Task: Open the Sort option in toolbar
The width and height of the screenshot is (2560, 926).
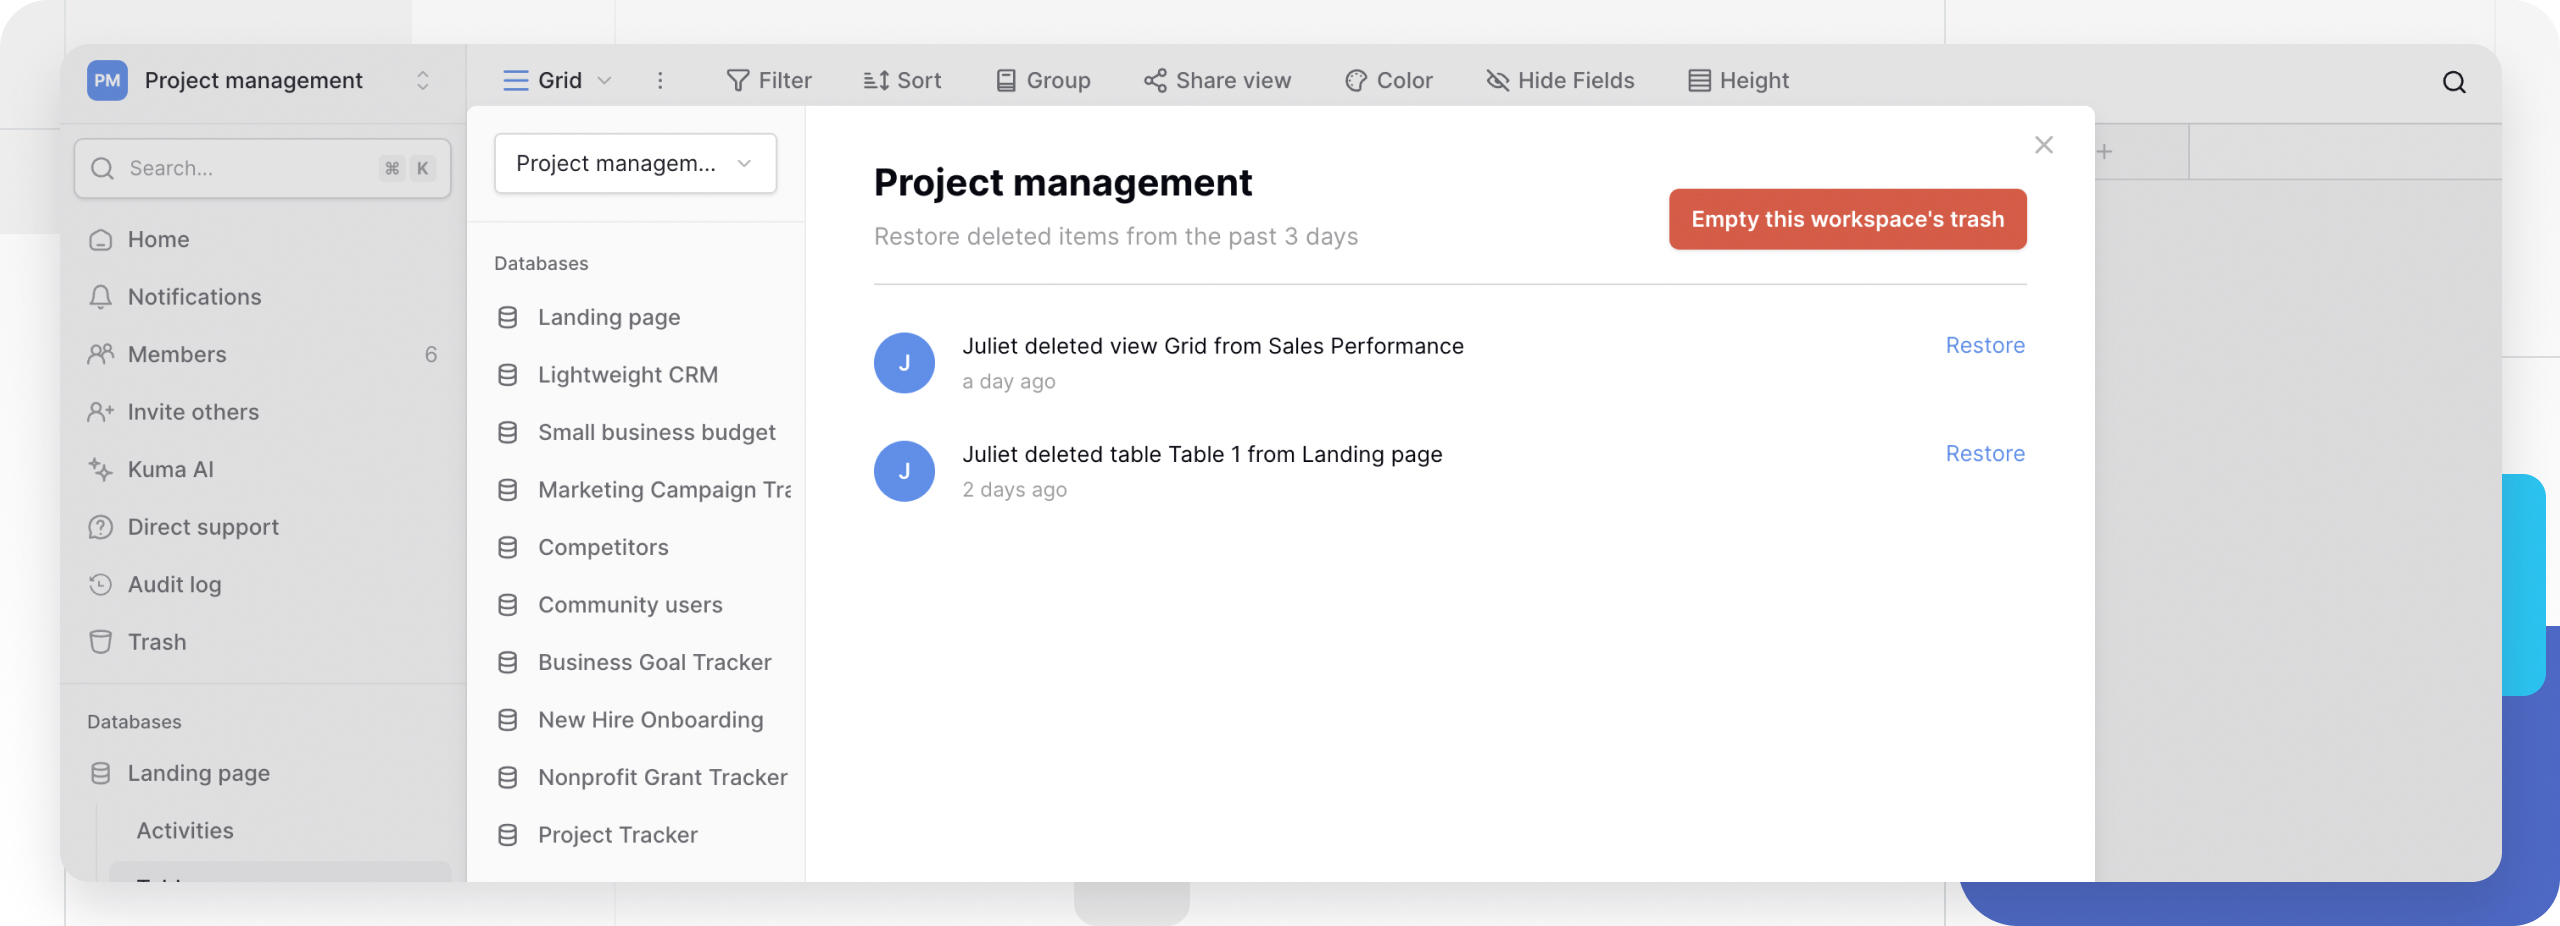Action: click(x=902, y=80)
